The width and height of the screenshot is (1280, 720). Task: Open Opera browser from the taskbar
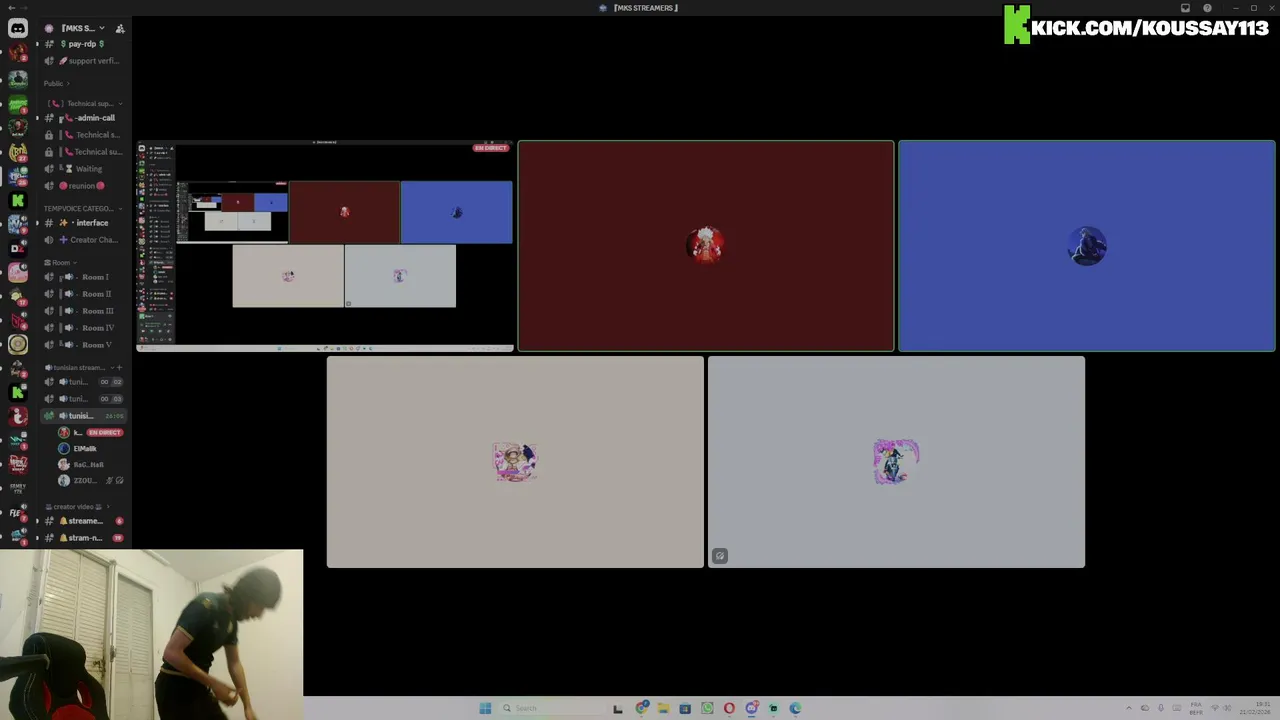729,708
